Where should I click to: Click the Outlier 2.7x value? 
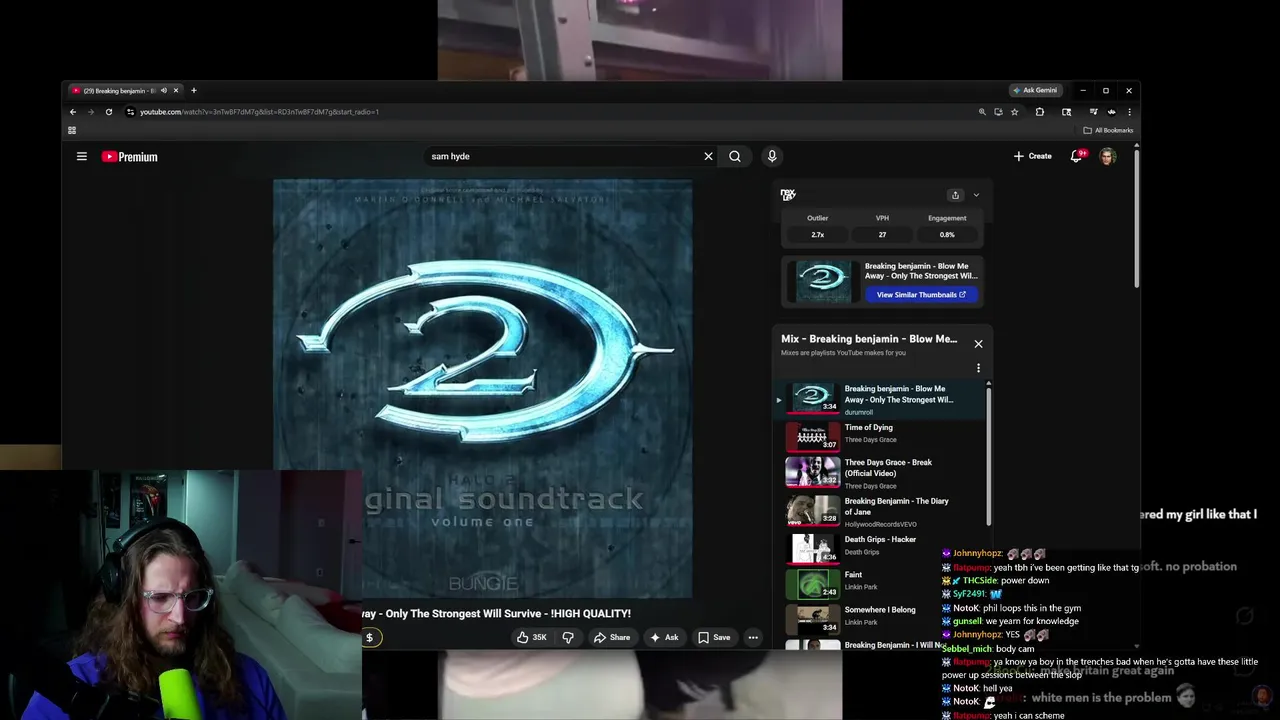pyautogui.click(x=818, y=235)
